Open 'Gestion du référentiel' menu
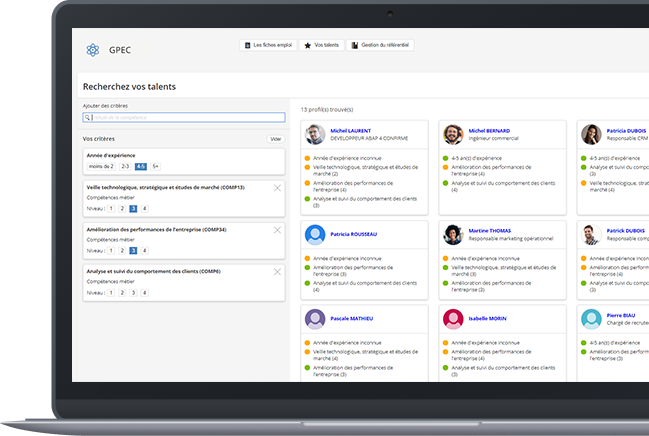Image resolution: width=649 pixels, height=436 pixels. click(379, 45)
